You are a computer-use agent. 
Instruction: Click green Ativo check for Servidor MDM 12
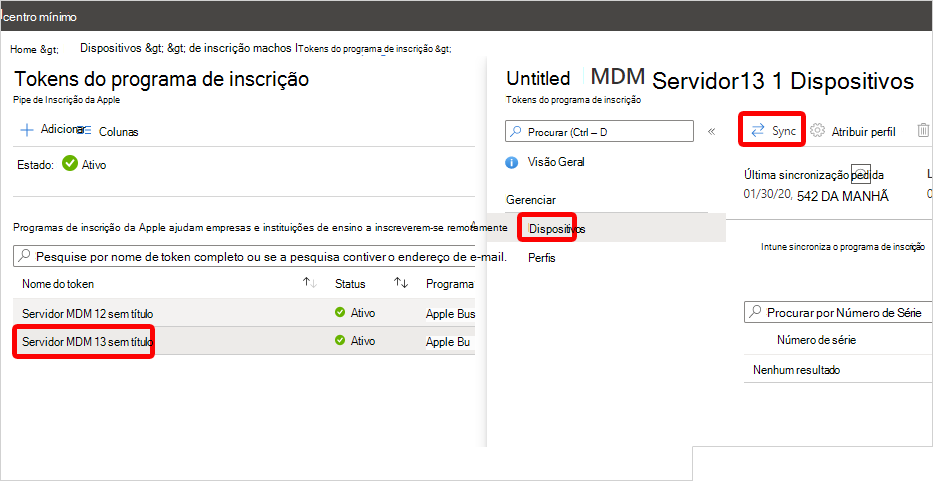tap(340, 312)
